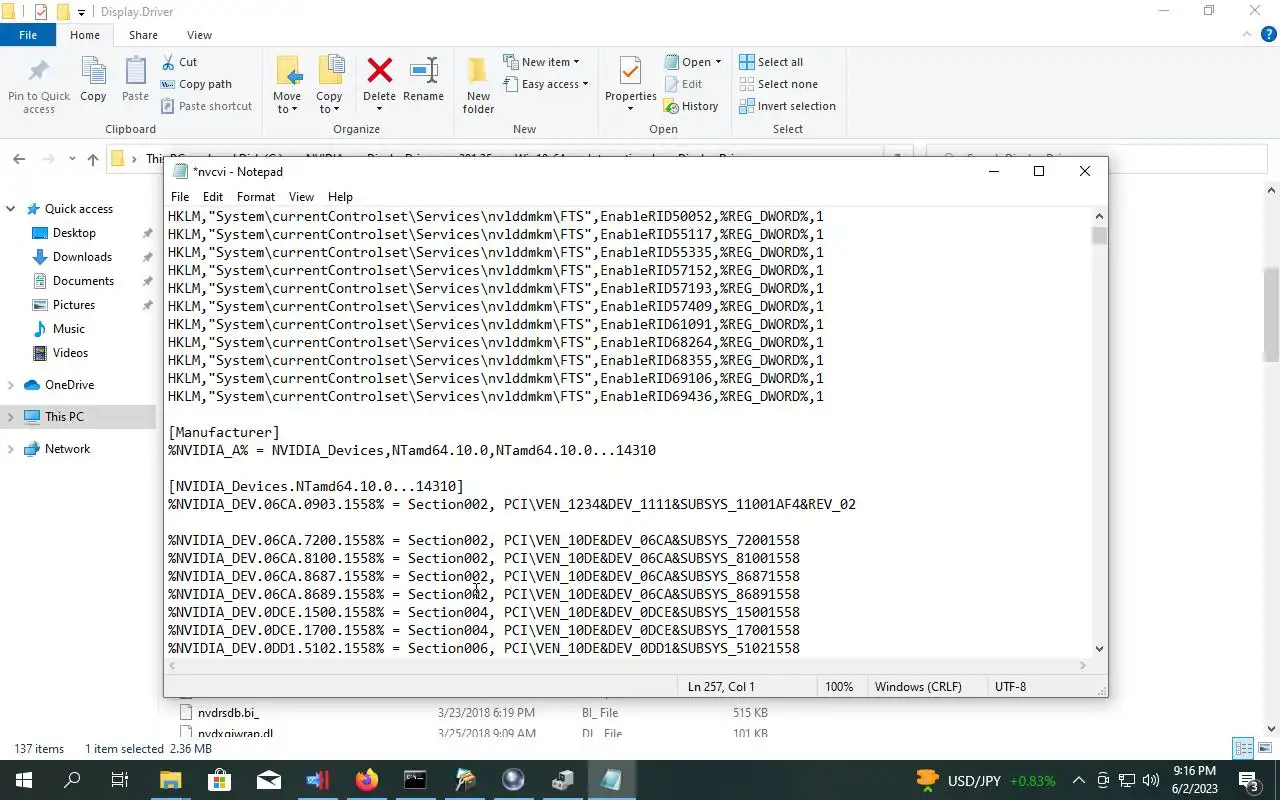Screen dimensions: 1280x800
Task: Switch to Explorer View ribbon tab
Action: click(x=199, y=35)
